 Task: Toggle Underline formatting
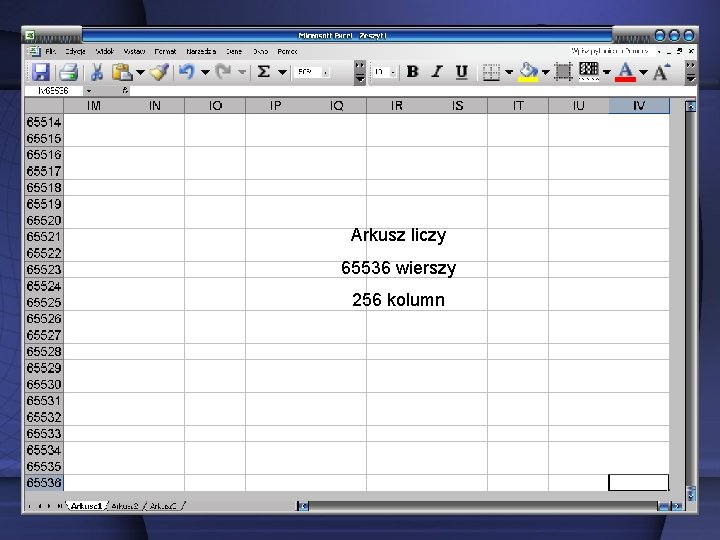461,72
